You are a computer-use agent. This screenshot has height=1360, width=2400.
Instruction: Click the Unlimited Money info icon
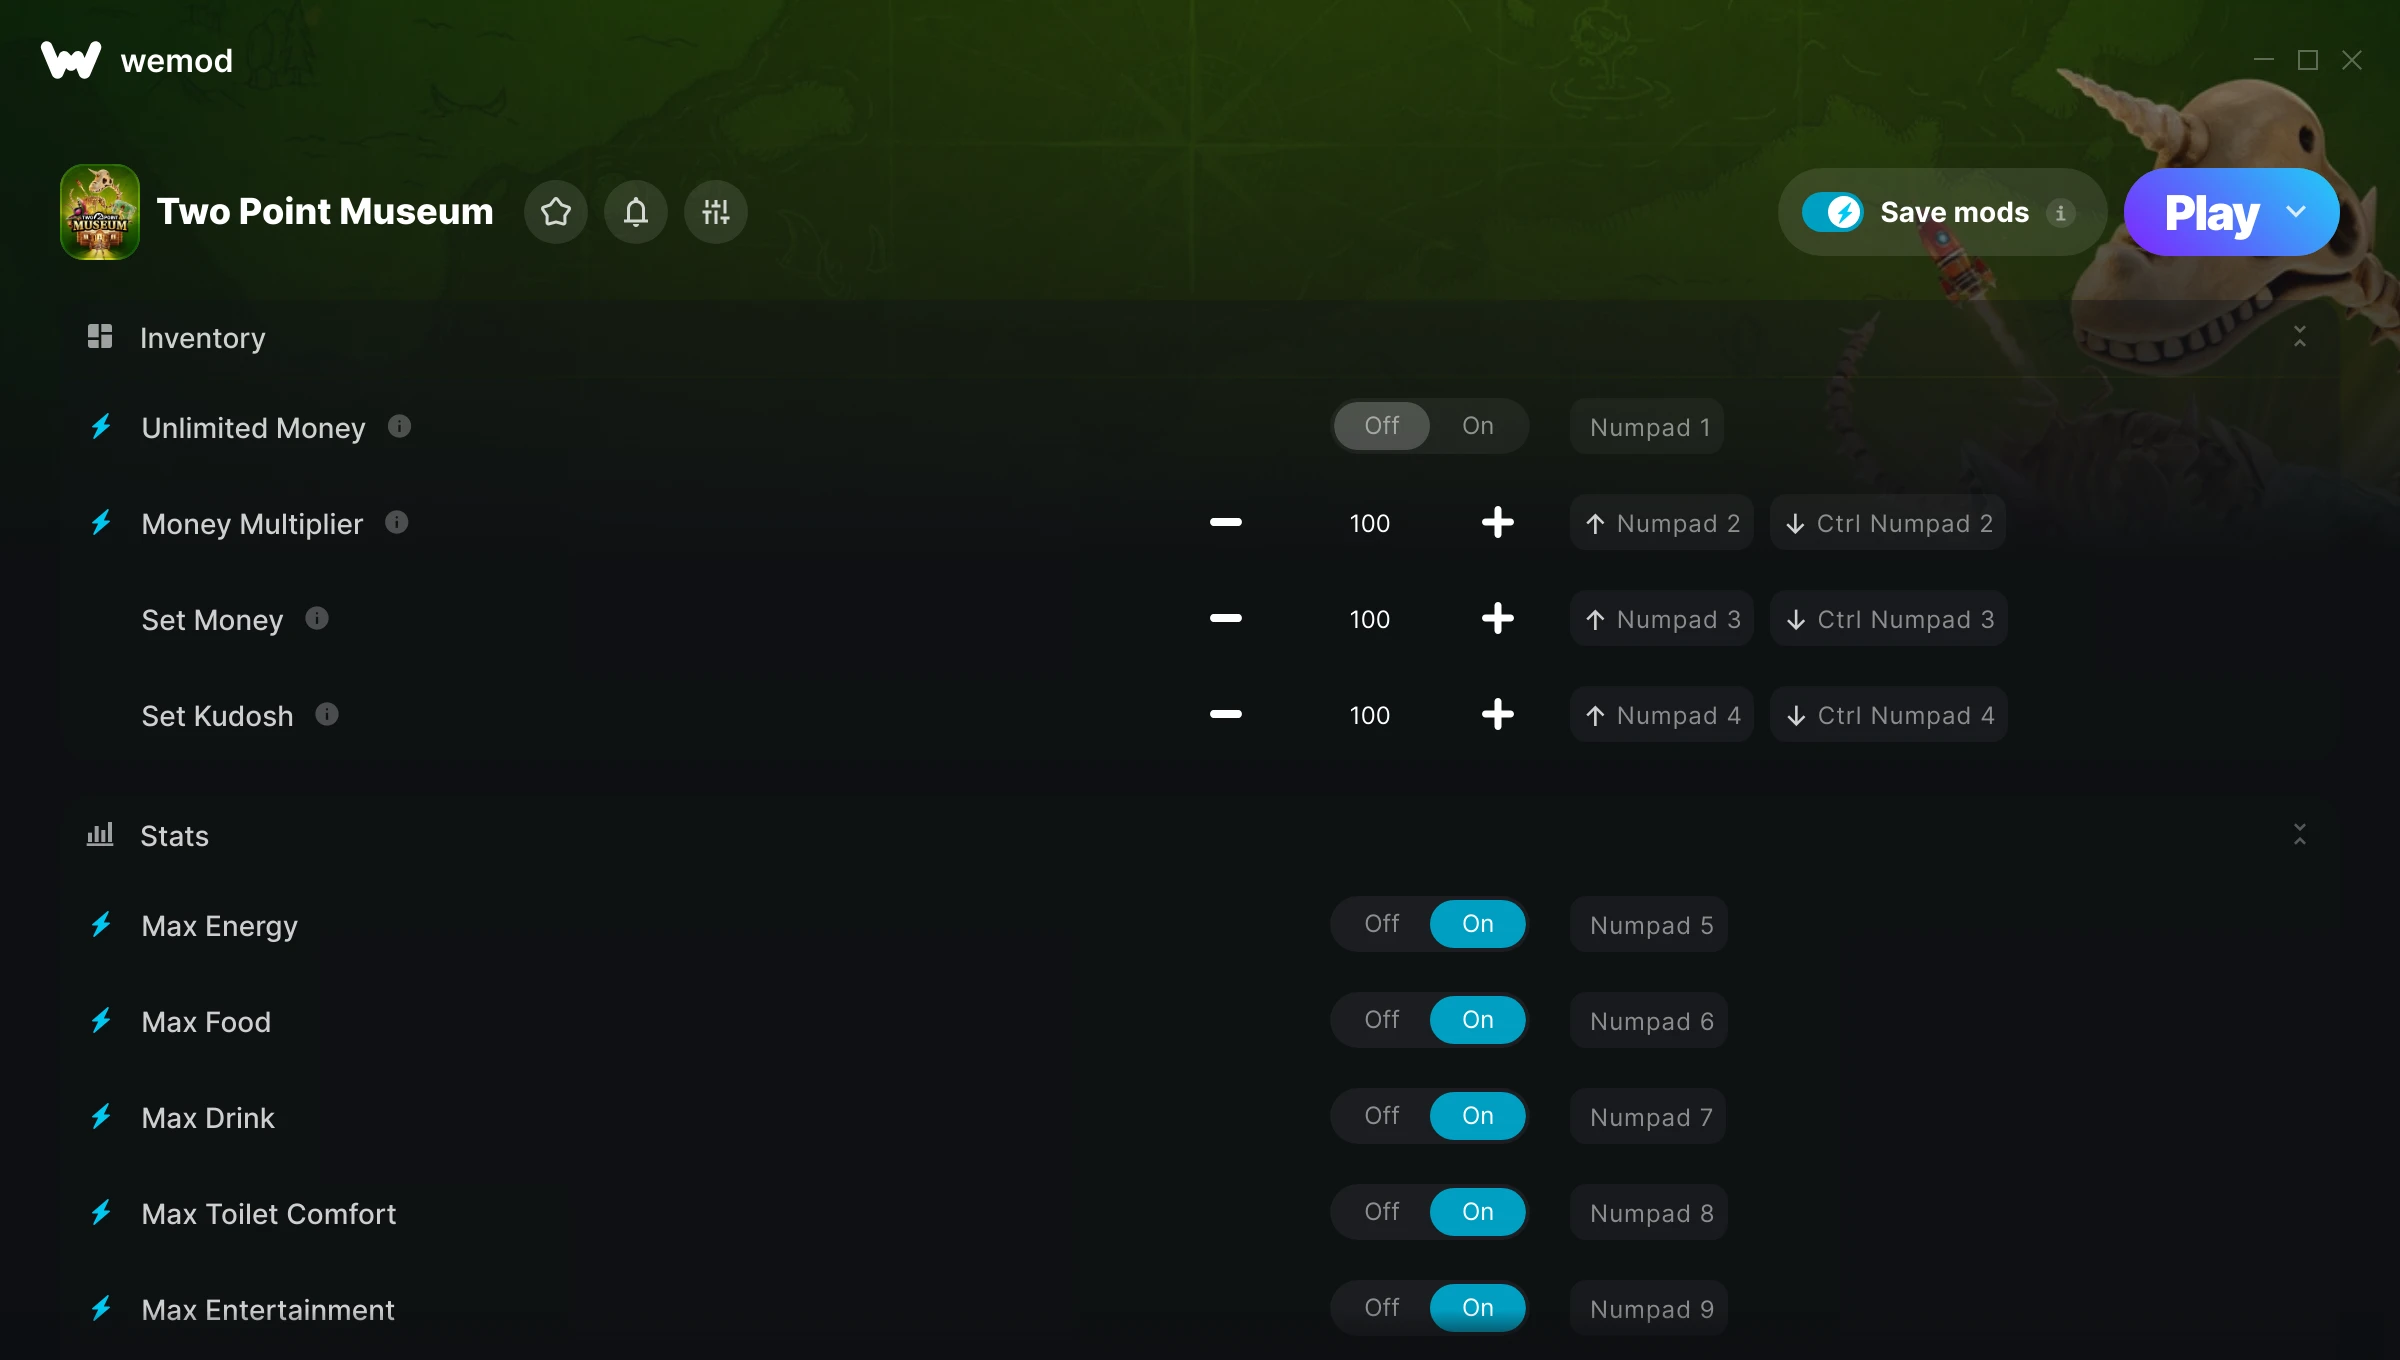point(399,427)
